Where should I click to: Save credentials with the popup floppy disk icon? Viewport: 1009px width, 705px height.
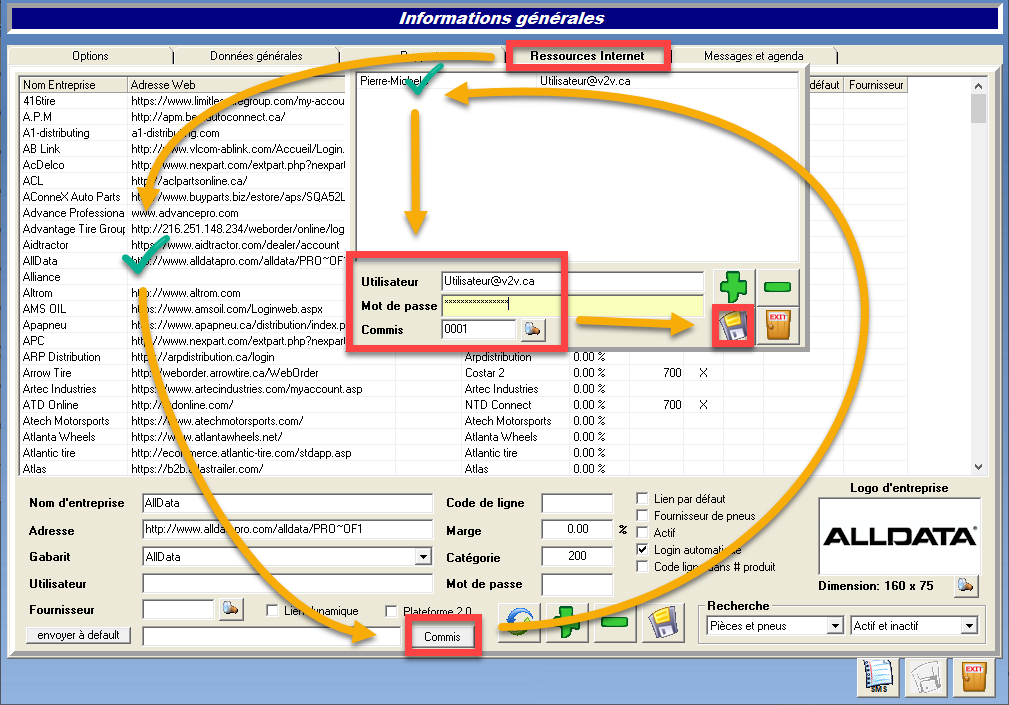tap(734, 325)
